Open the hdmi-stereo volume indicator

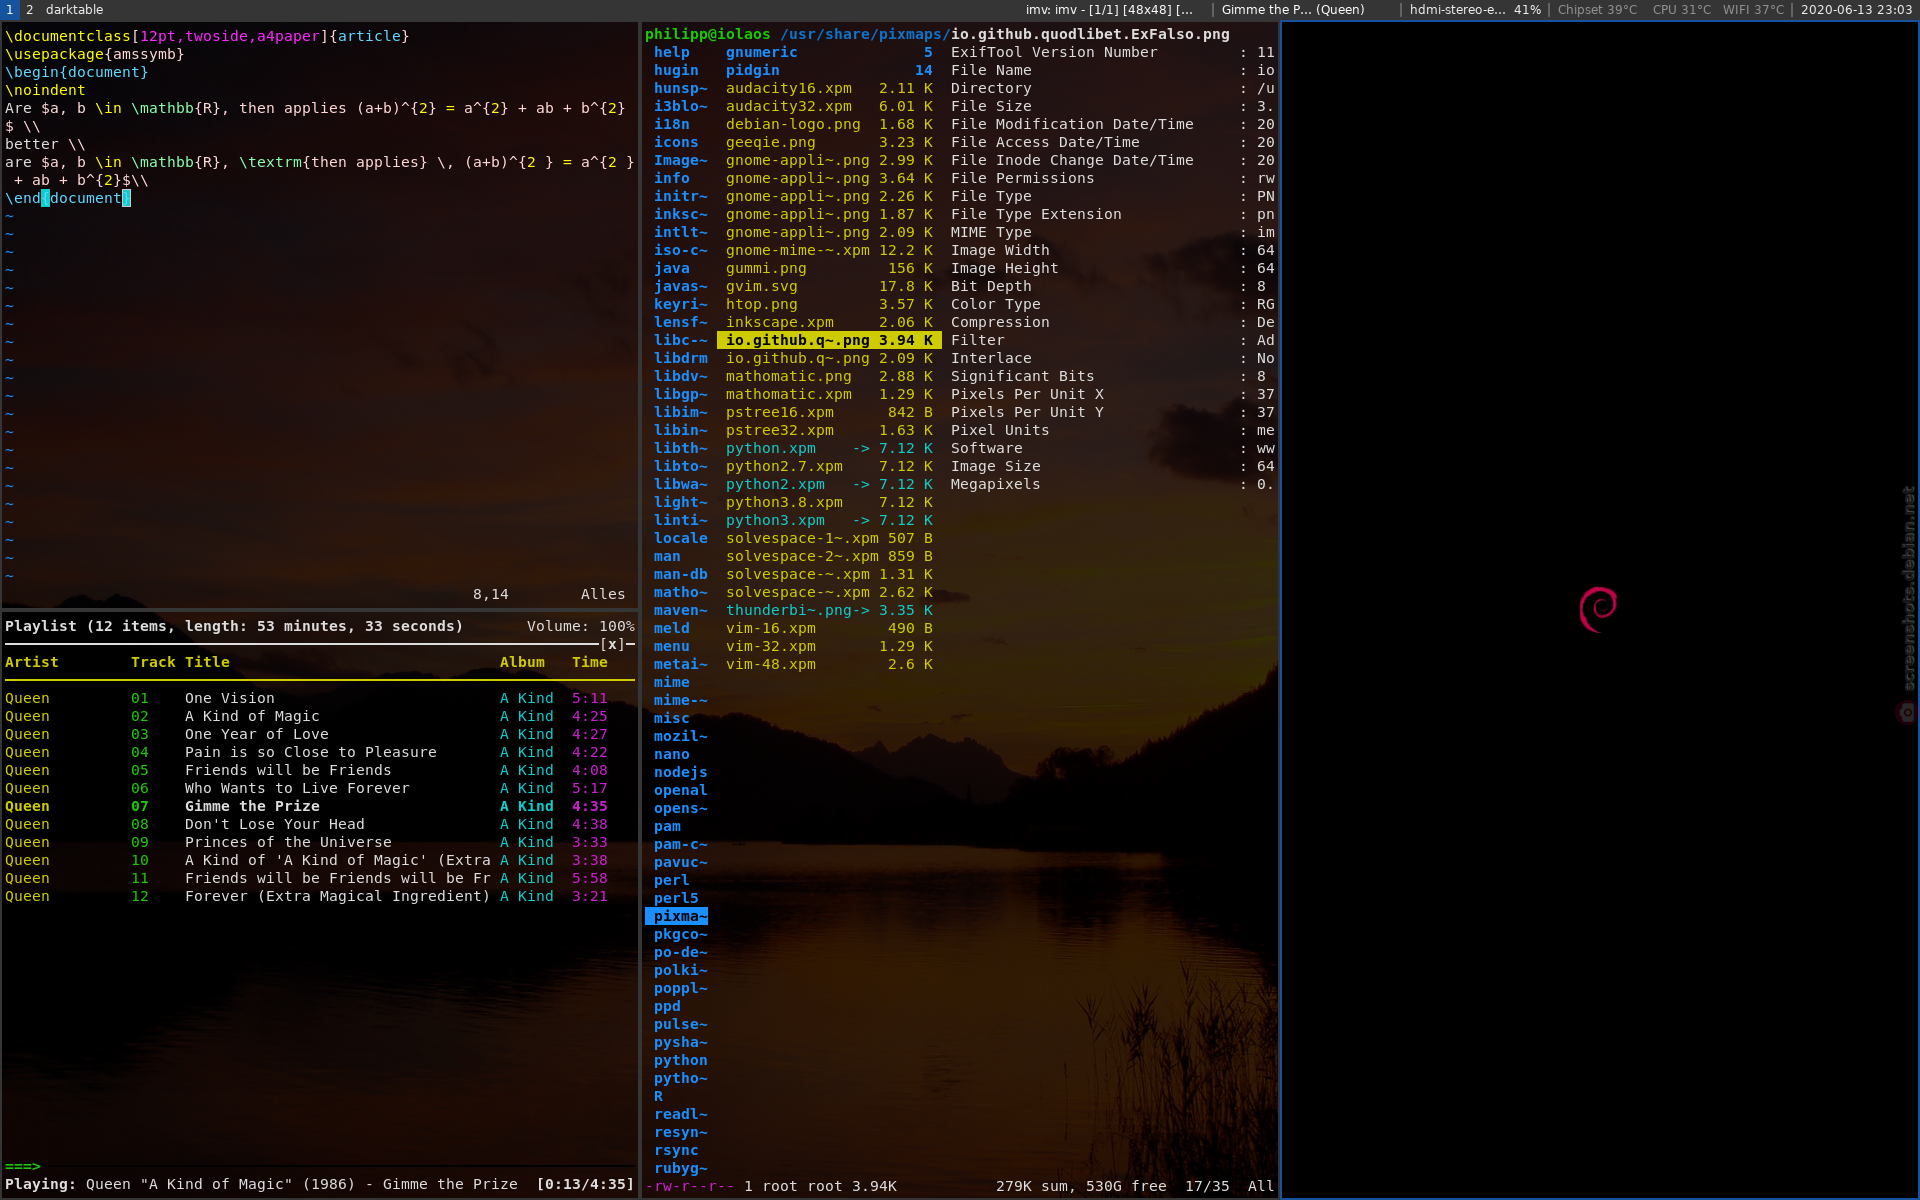pyautogui.click(x=1475, y=10)
